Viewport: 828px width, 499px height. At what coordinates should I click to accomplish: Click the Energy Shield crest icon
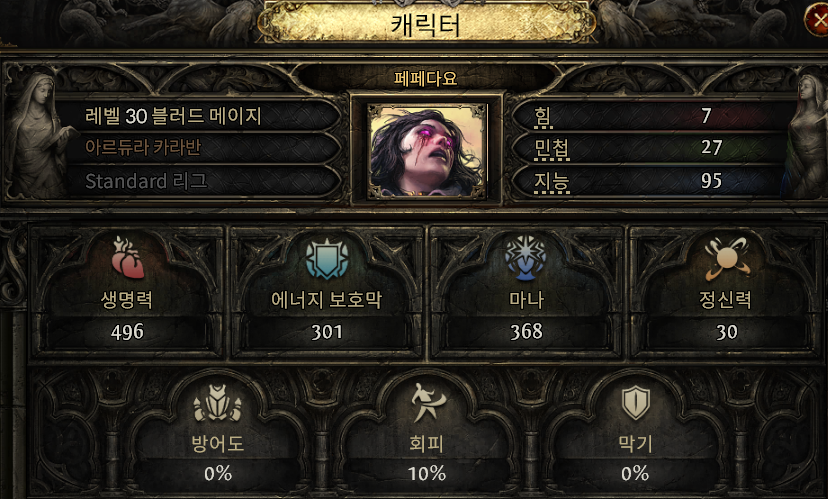[327, 258]
